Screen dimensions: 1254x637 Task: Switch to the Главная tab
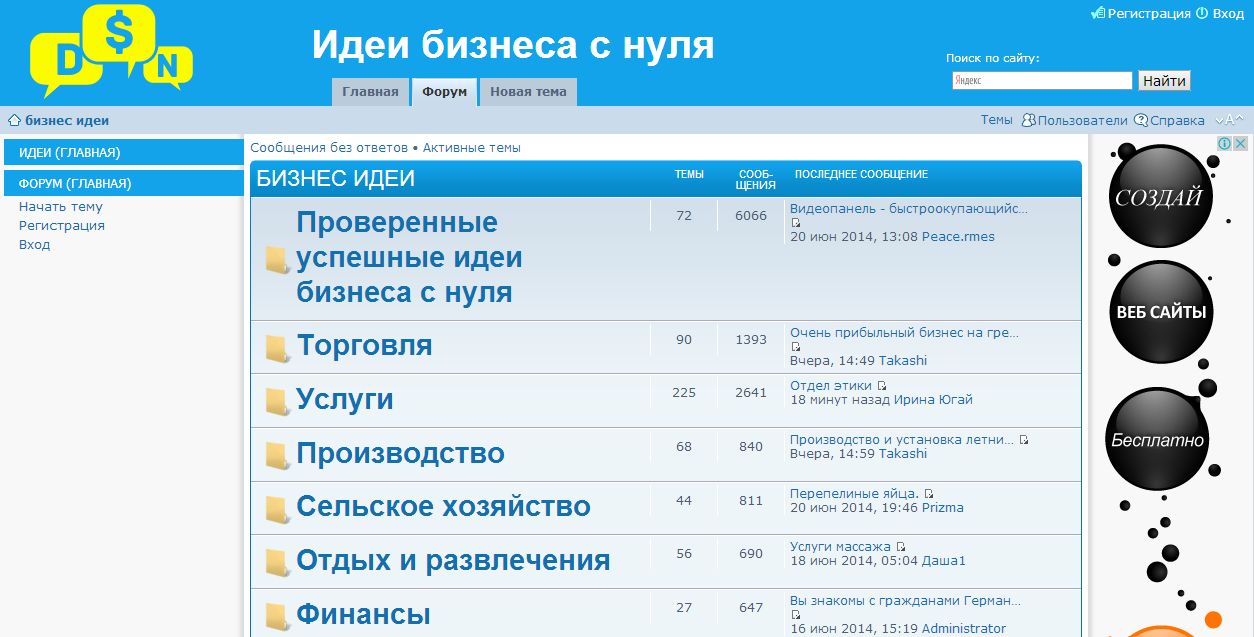coord(370,92)
